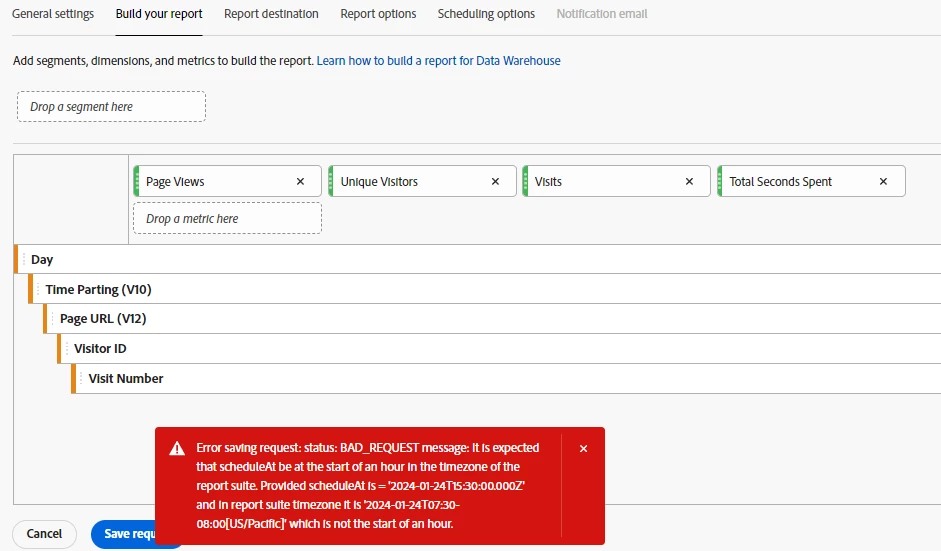Click the Total Seconds Spent label
This screenshot has width=941, height=551.
point(781,182)
